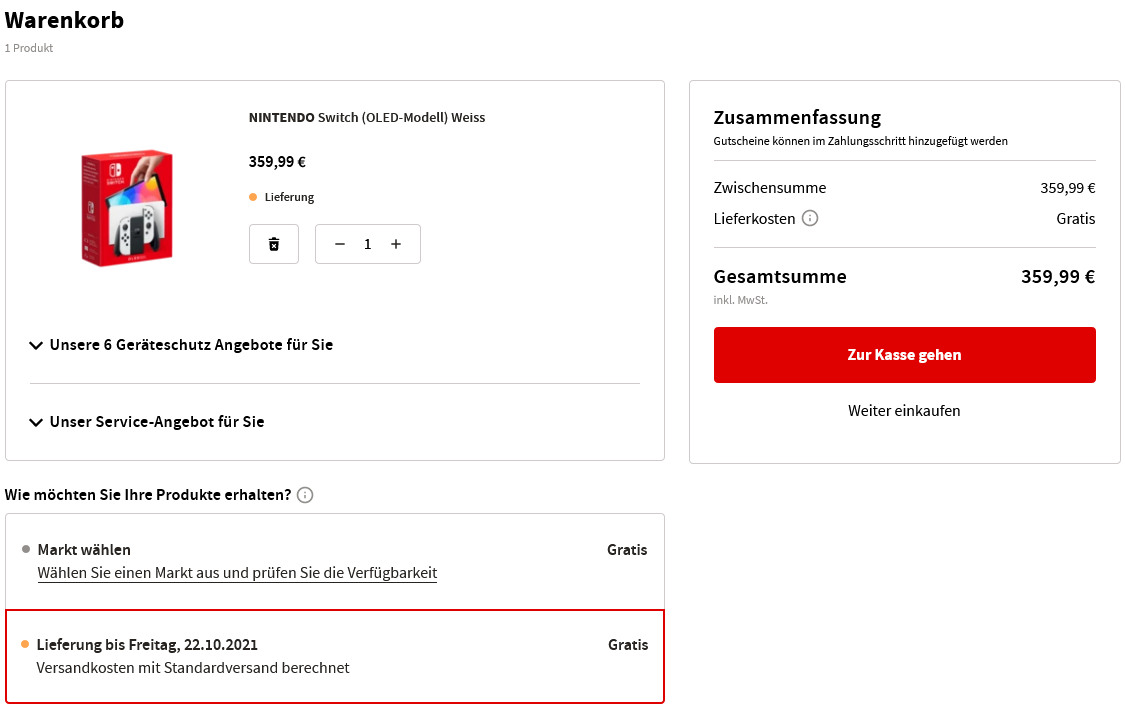The width and height of the screenshot is (1125, 709).
Task: Click gray dot beside Markt wählen
Action: (x=26, y=549)
